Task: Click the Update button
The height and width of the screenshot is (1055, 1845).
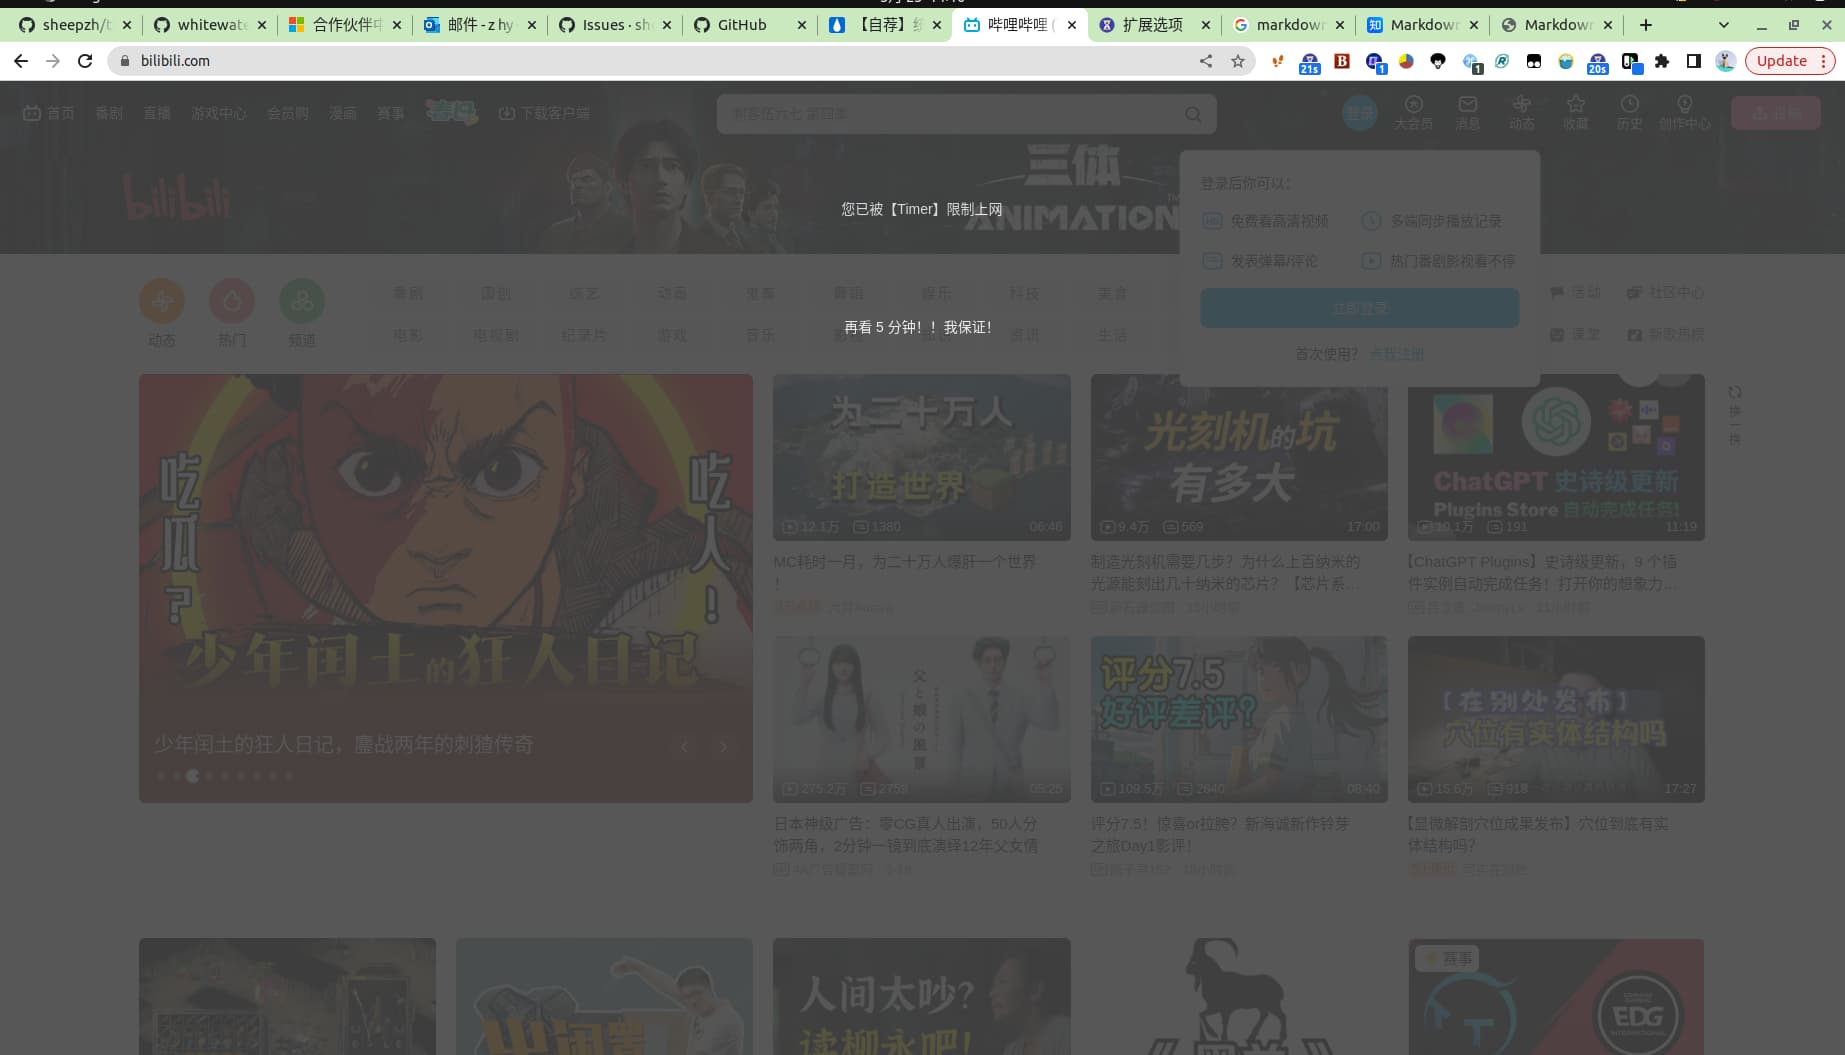Action: click(1781, 61)
